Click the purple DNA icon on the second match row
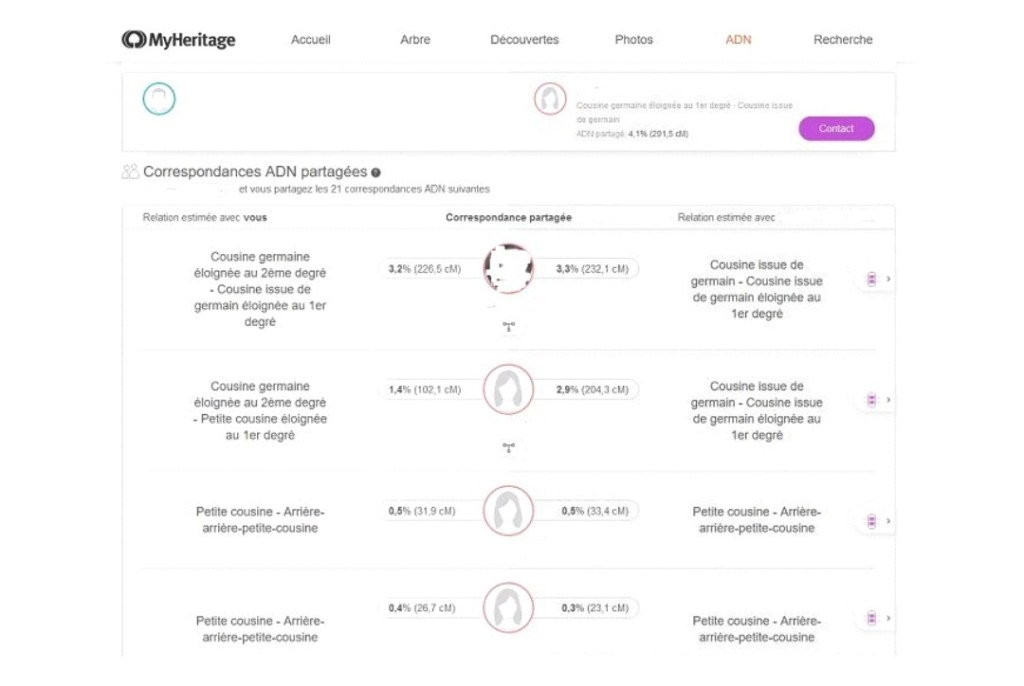The image size is (1024, 686). pos(871,400)
